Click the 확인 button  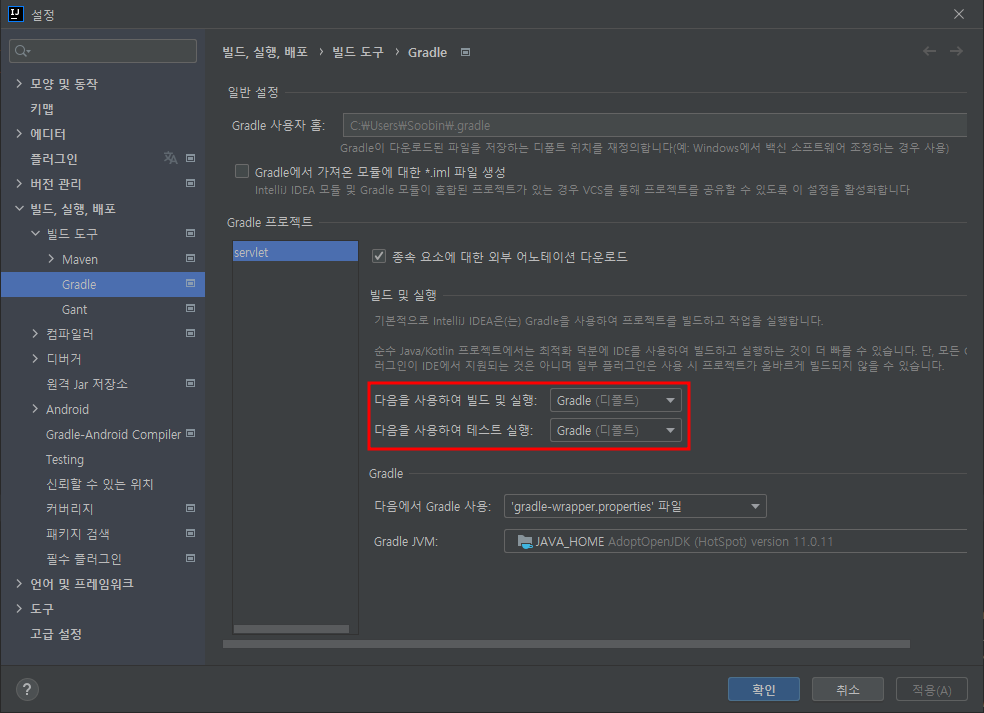[x=764, y=690]
